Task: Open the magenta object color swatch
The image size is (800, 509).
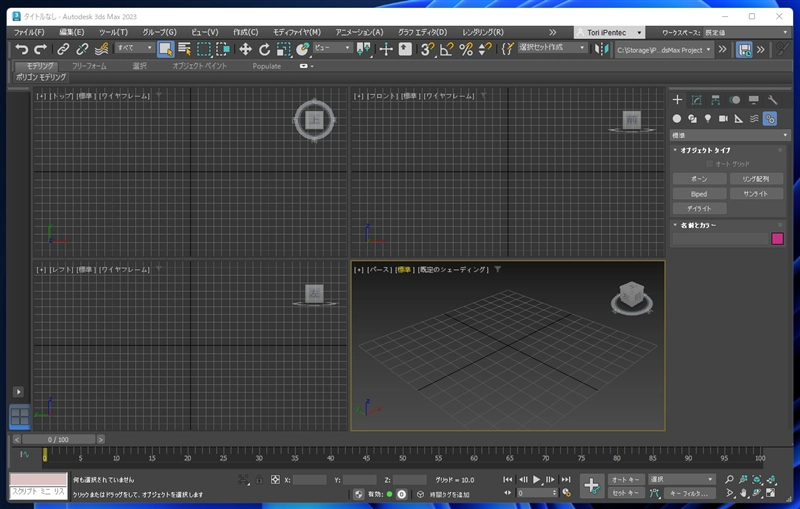Action: click(777, 239)
